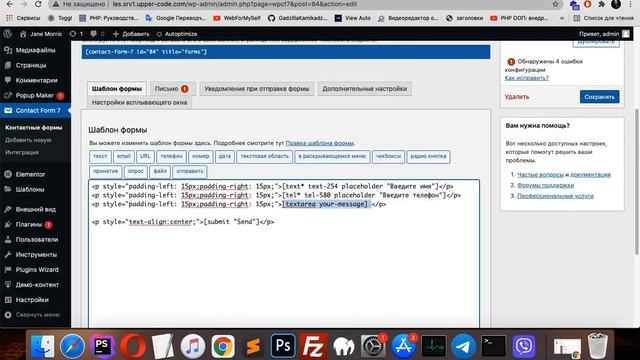The image size is (640, 360).
Task: Open the Trash in dock
Action: point(598,346)
